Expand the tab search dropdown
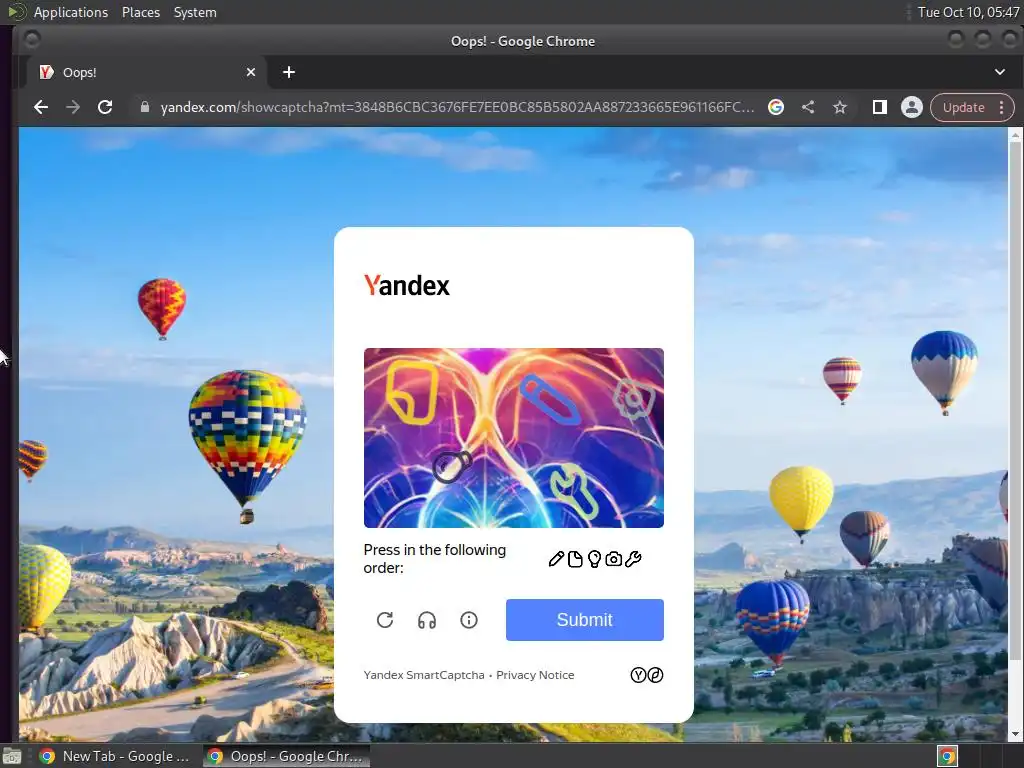Viewport: 1024px width, 768px height. coord(1000,72)
